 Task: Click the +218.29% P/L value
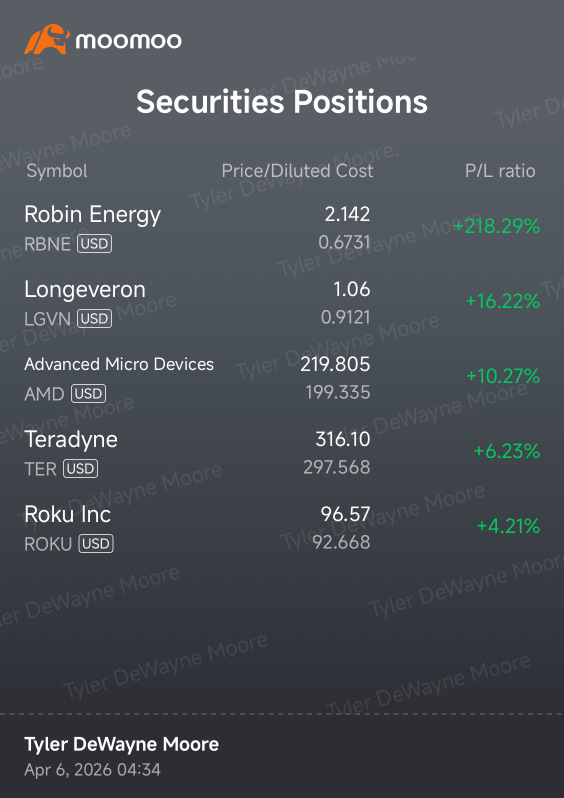[x=496, y=226]
